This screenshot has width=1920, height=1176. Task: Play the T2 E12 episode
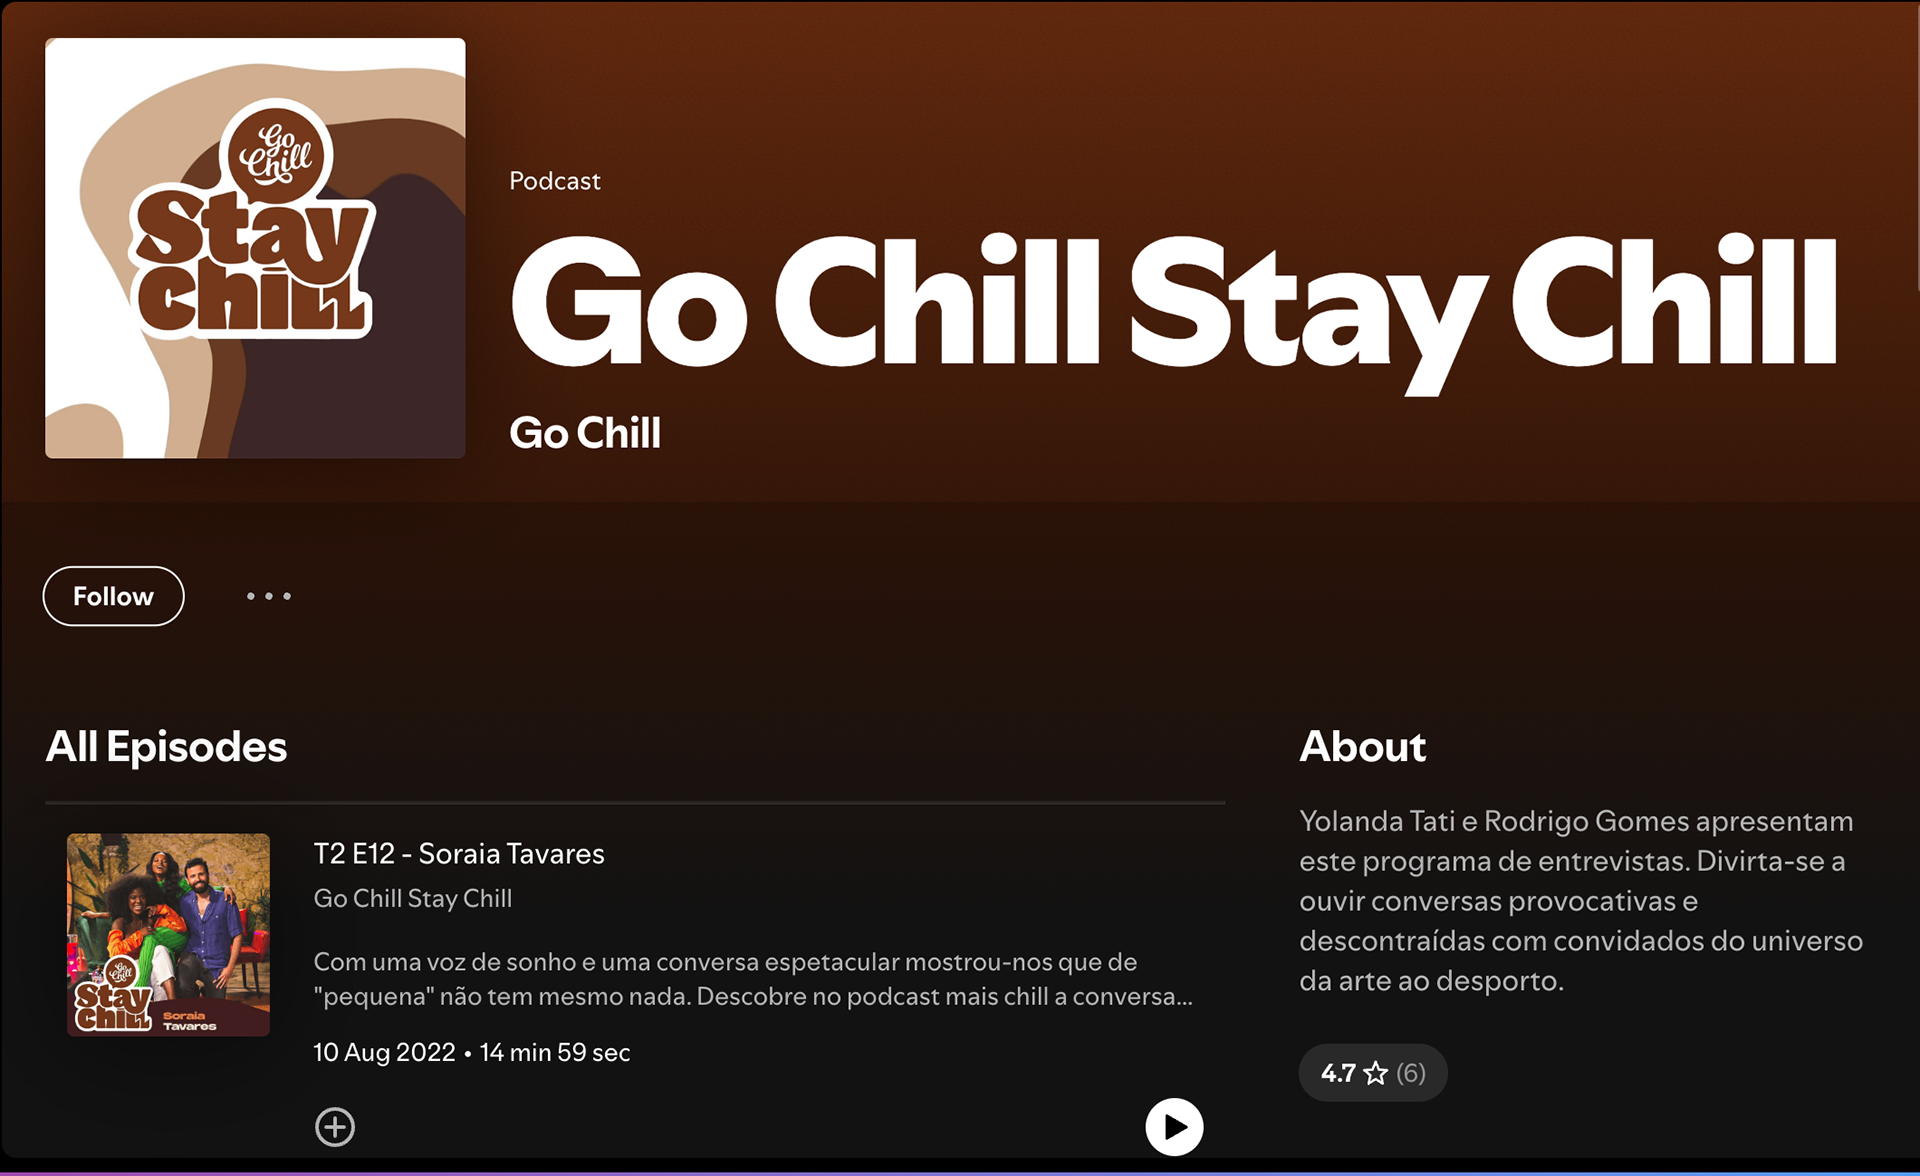1174,1127
